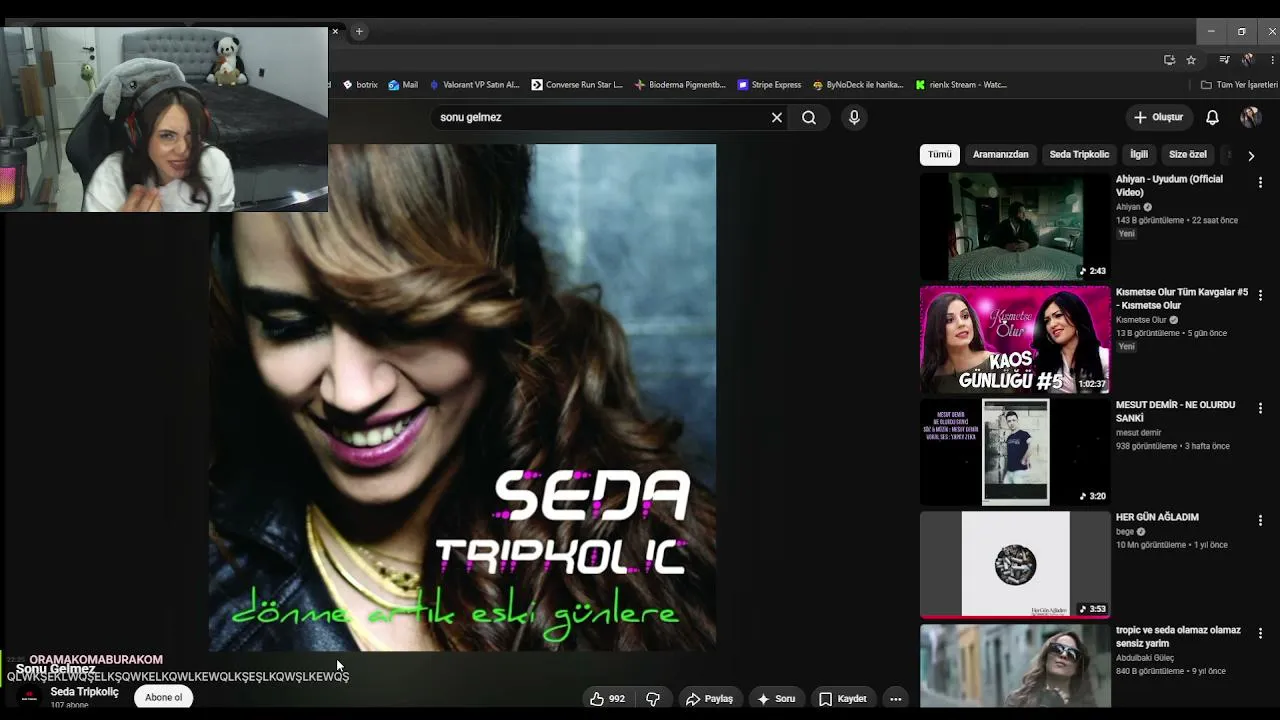Bookmark this page with the star icon

(1191, 60)
